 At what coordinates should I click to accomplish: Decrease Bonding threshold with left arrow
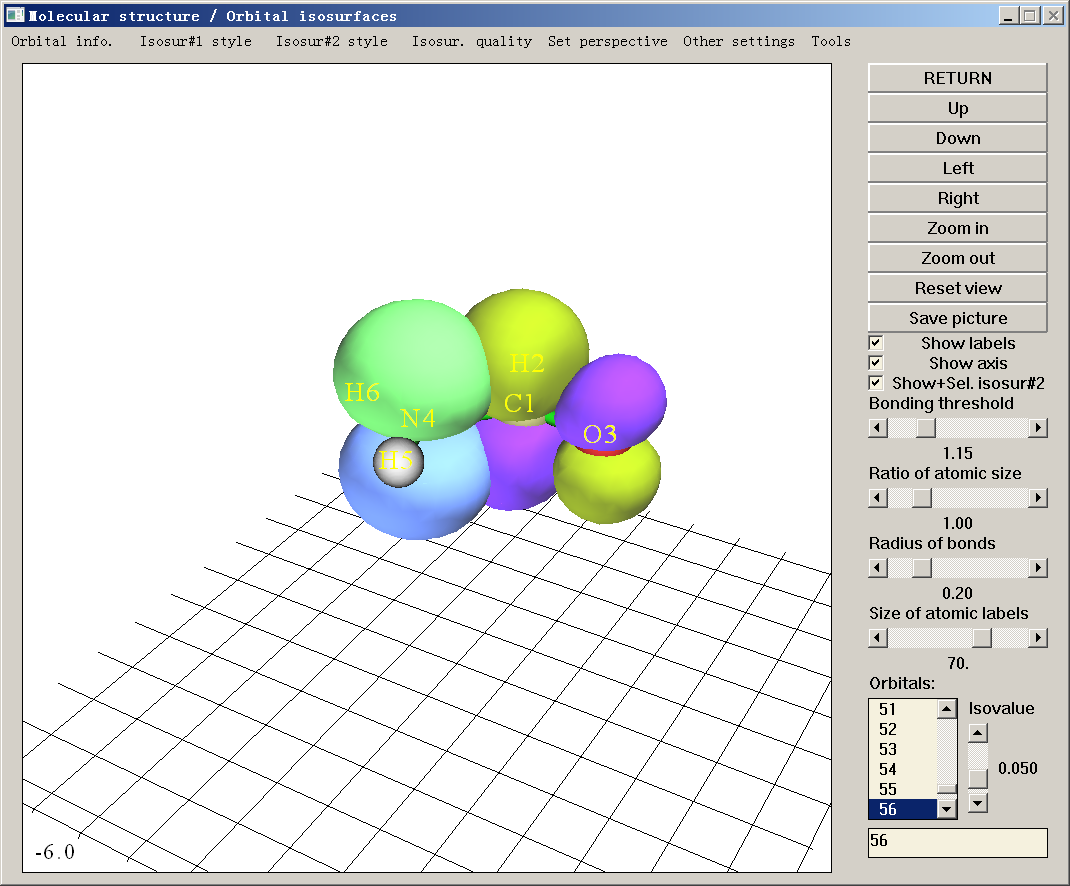pyautogui.click(x=878, y=428)
